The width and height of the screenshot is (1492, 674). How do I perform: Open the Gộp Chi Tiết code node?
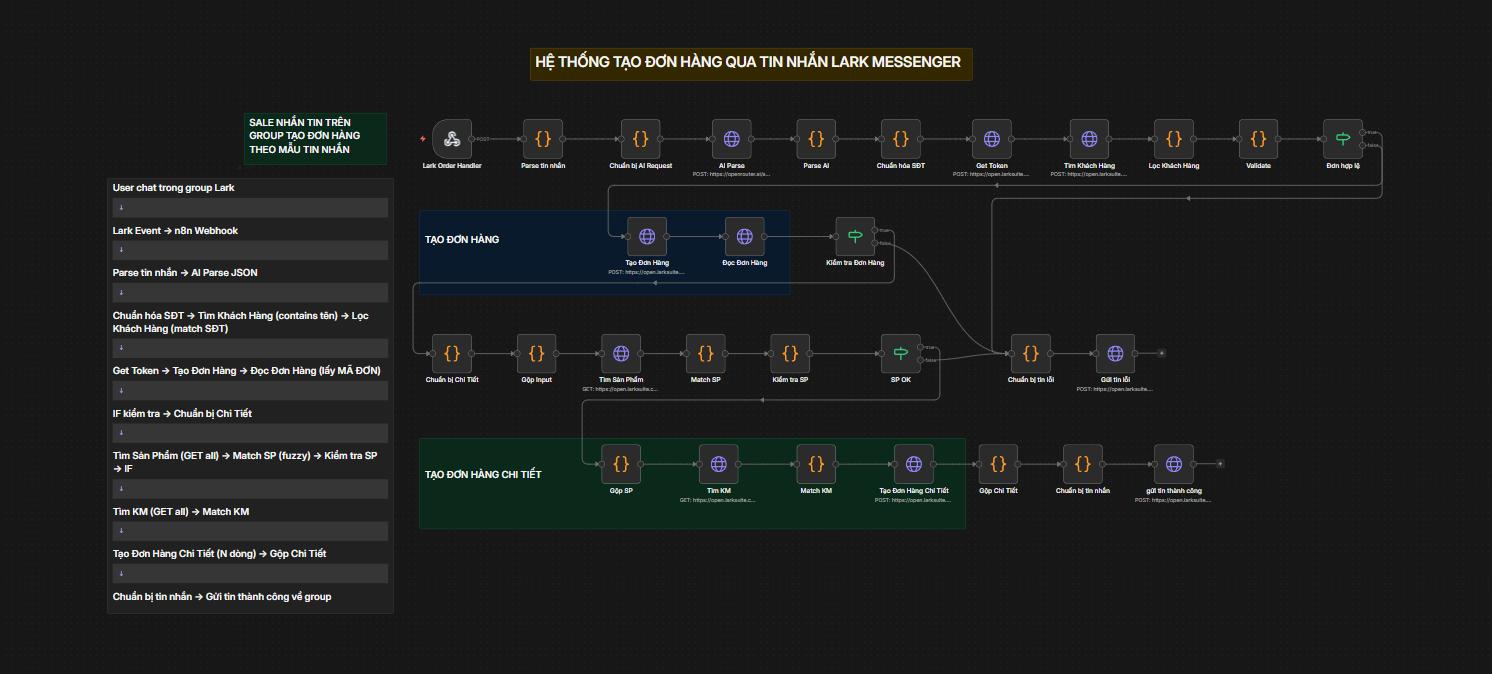click(998, 464)
